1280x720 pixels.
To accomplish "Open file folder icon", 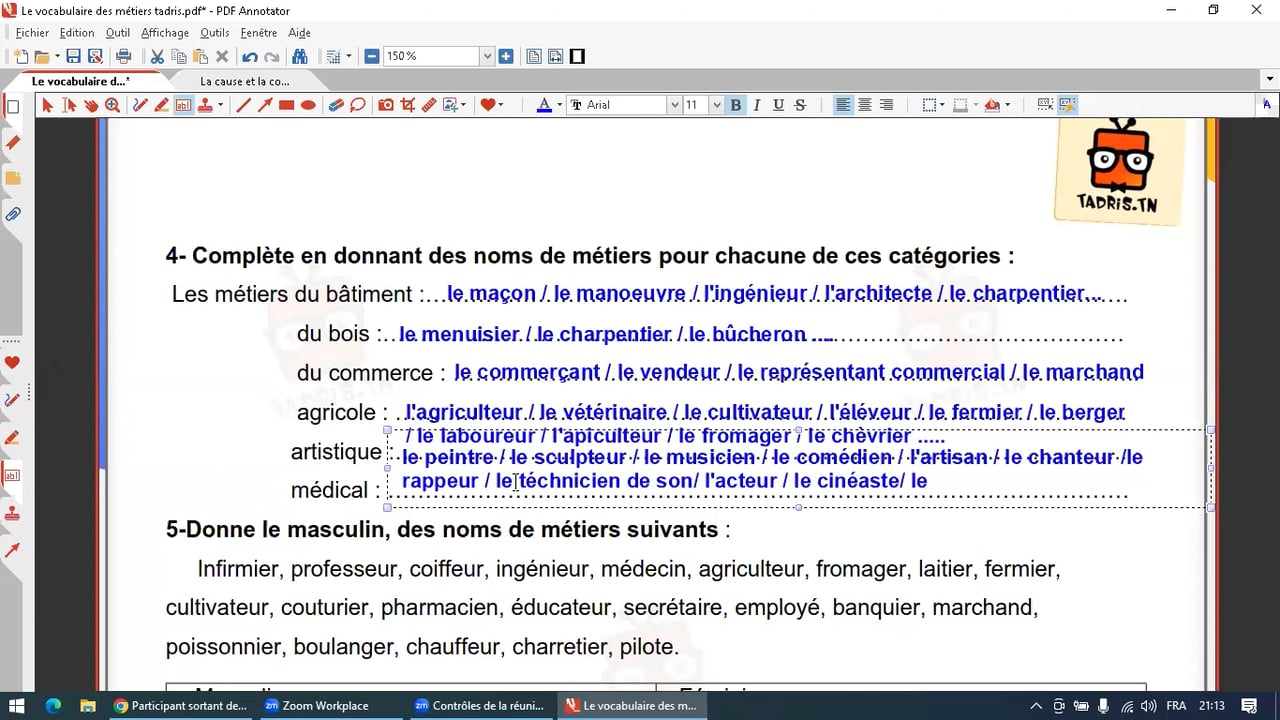I will pos(42,57).
